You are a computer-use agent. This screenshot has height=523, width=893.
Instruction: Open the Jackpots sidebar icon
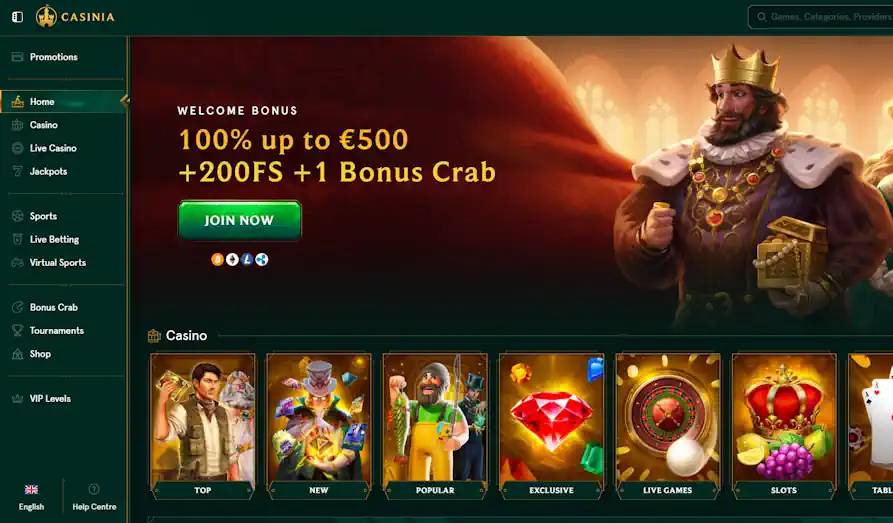tap(18, 171)
